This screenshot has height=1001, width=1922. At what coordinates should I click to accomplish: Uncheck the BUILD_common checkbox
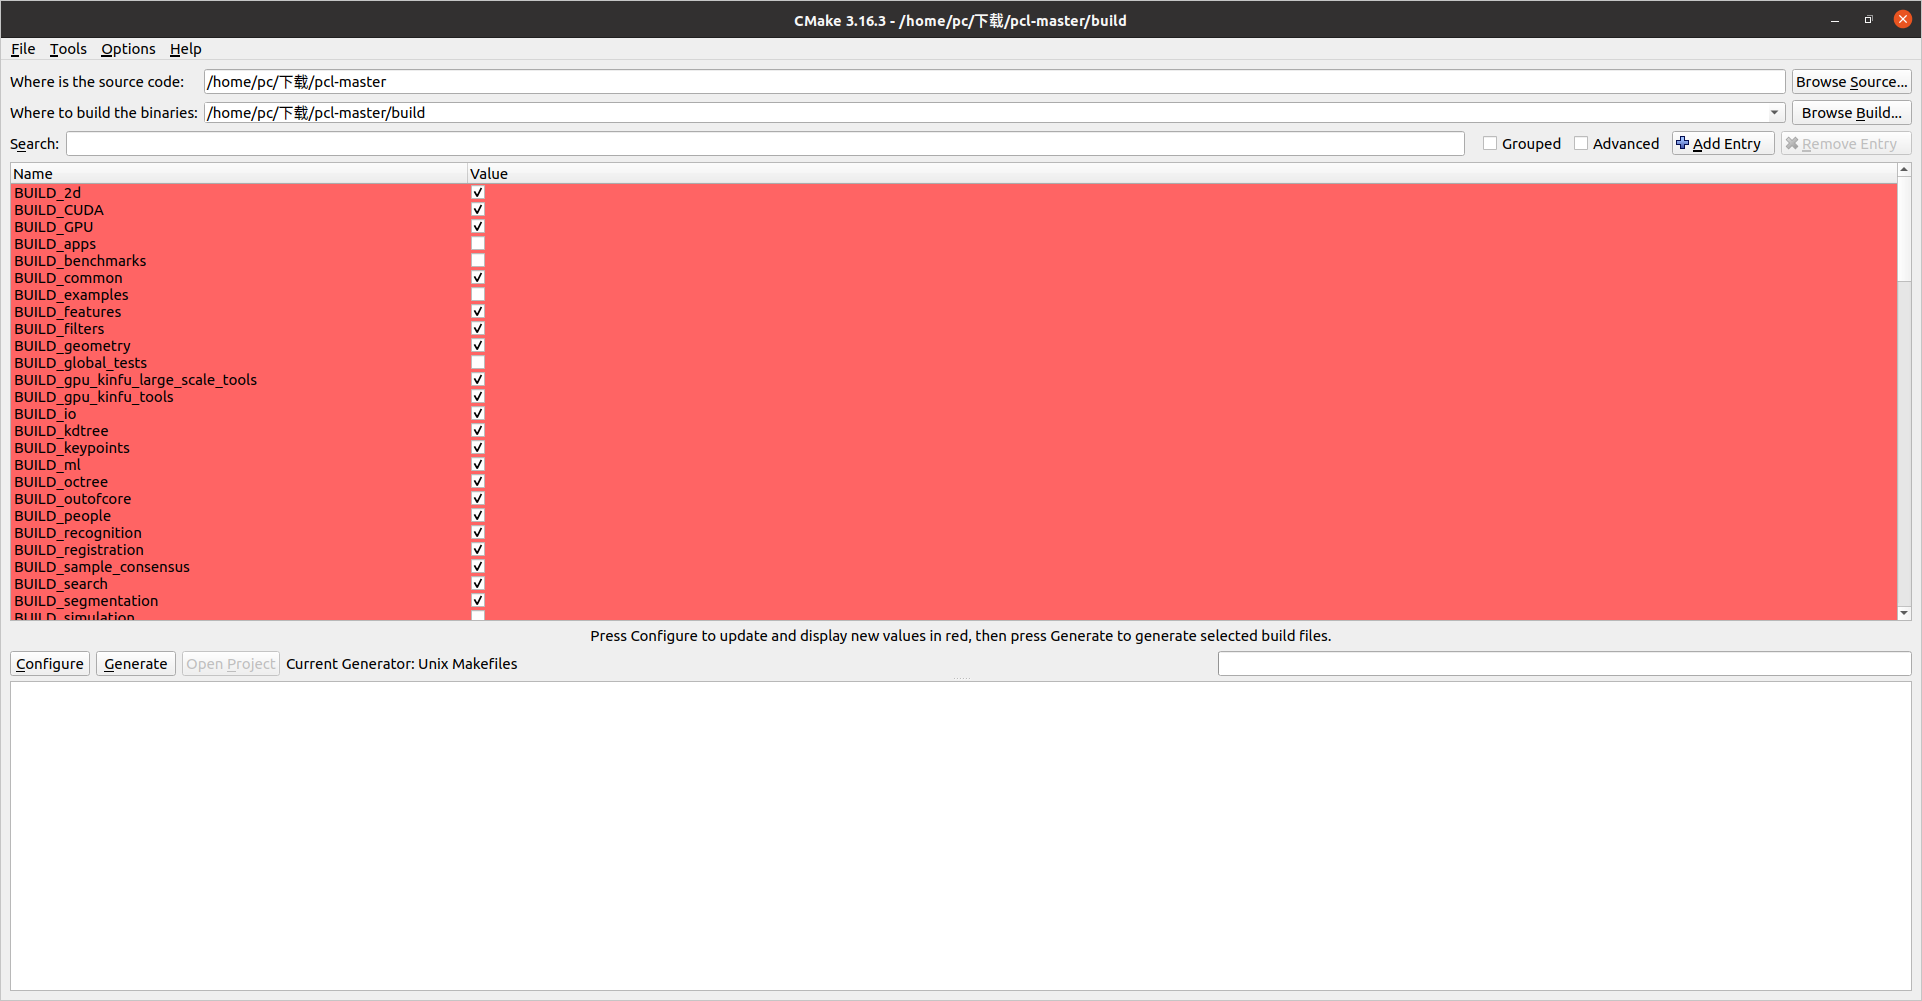click(x=478, y=278)
